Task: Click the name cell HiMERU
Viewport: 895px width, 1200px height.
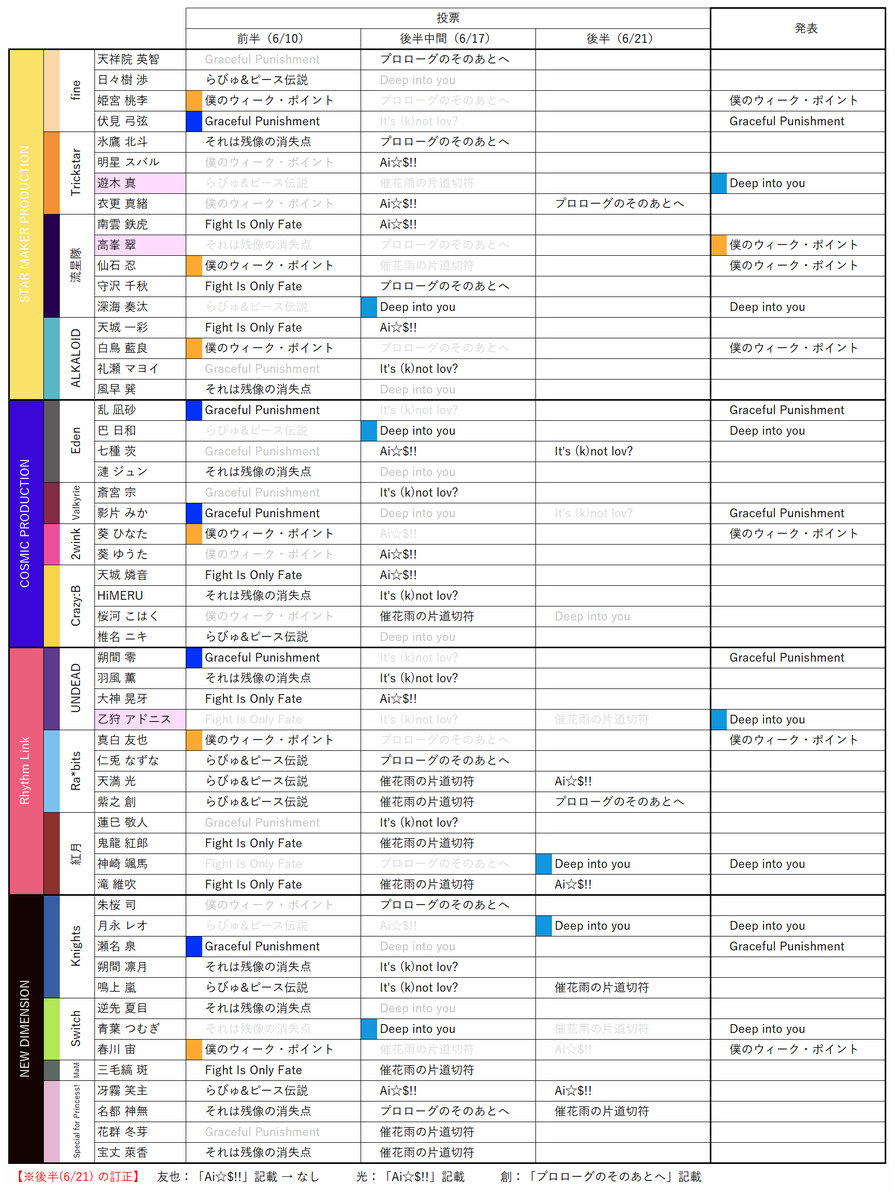Action: point(140,596)
